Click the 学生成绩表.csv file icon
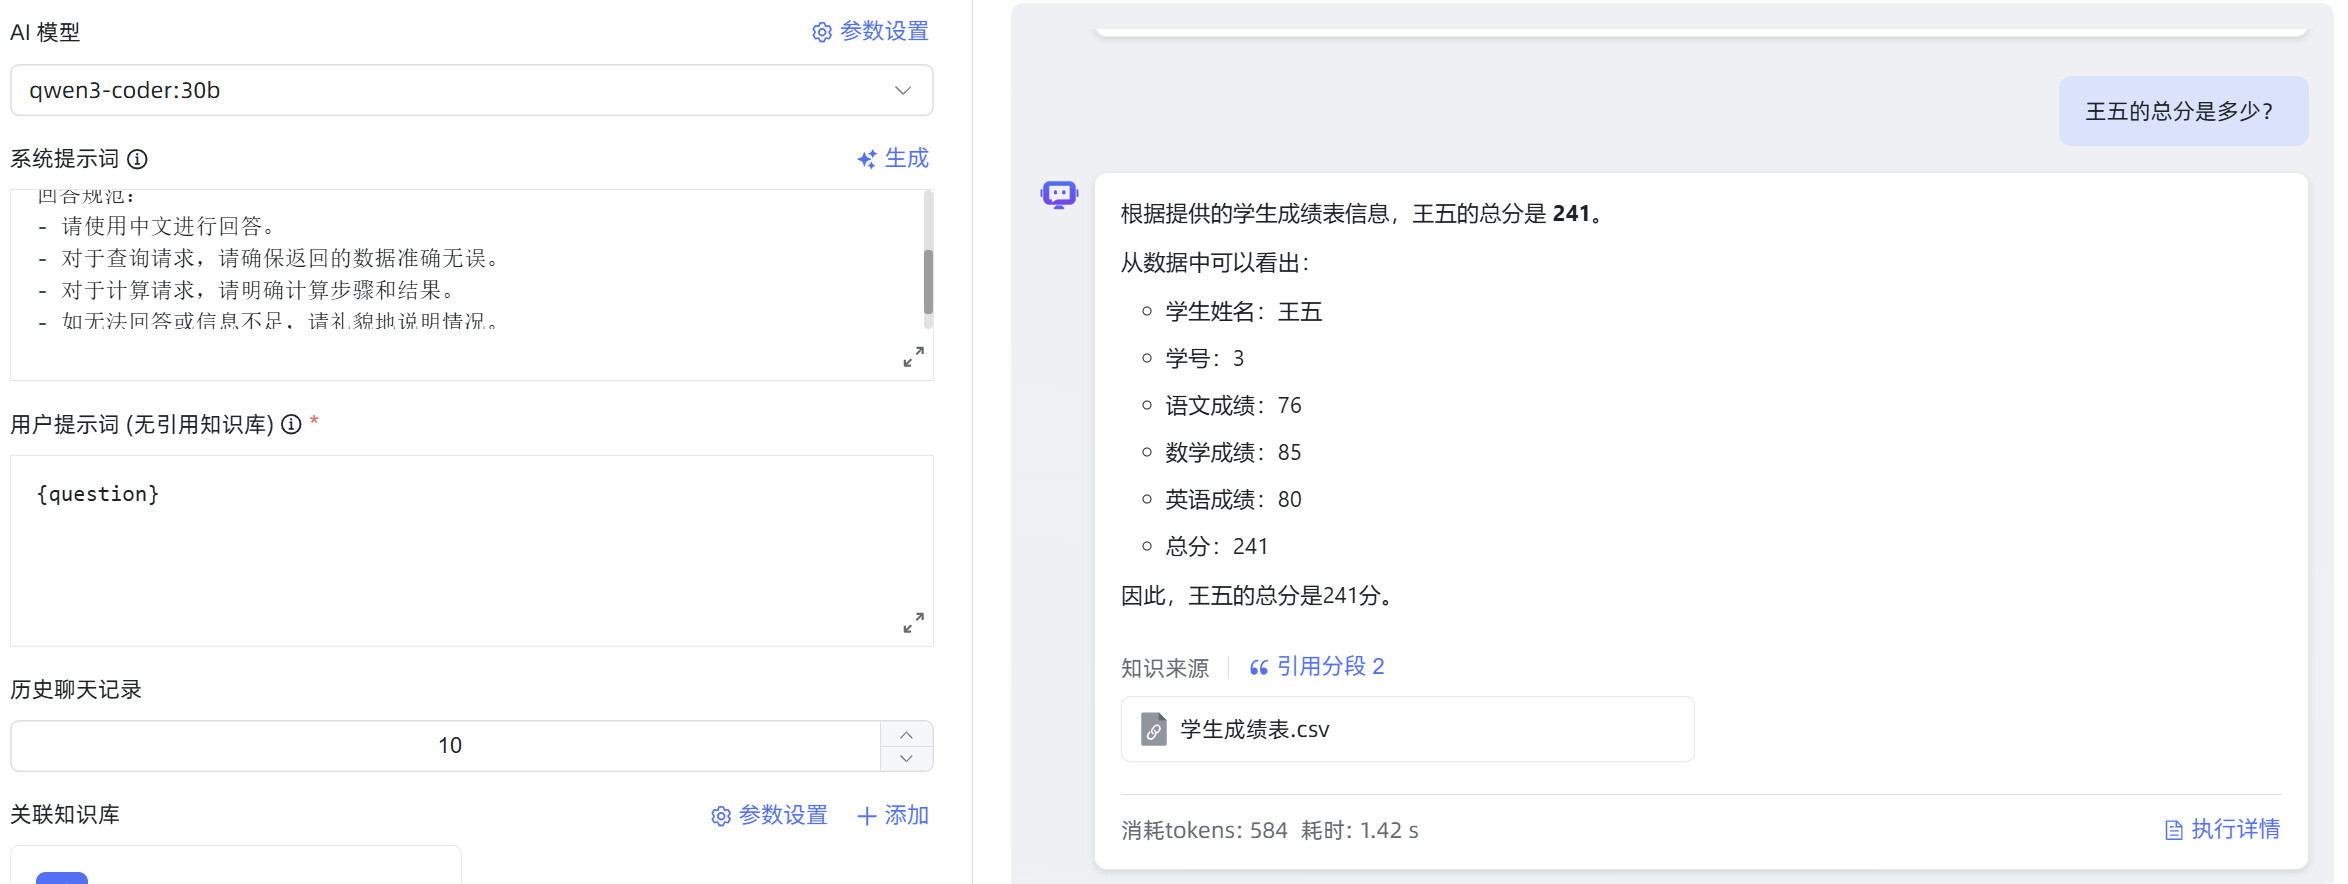This screenshot has width=2348, height=884. click(1154, 730)
